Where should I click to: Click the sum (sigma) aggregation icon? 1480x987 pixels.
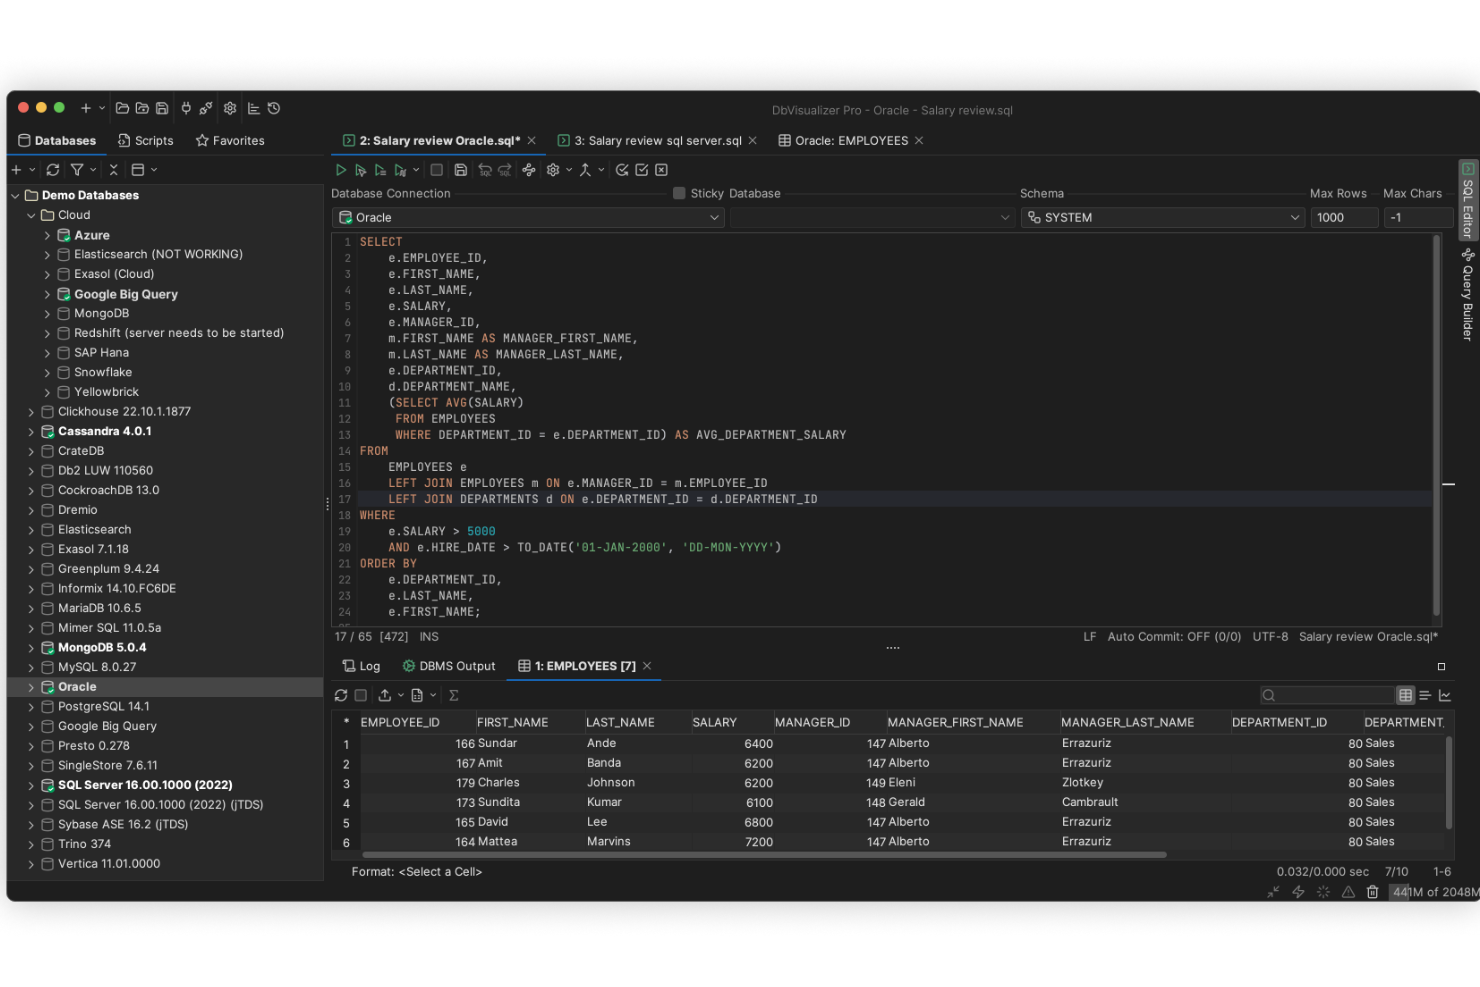click(x=453, y=694)
